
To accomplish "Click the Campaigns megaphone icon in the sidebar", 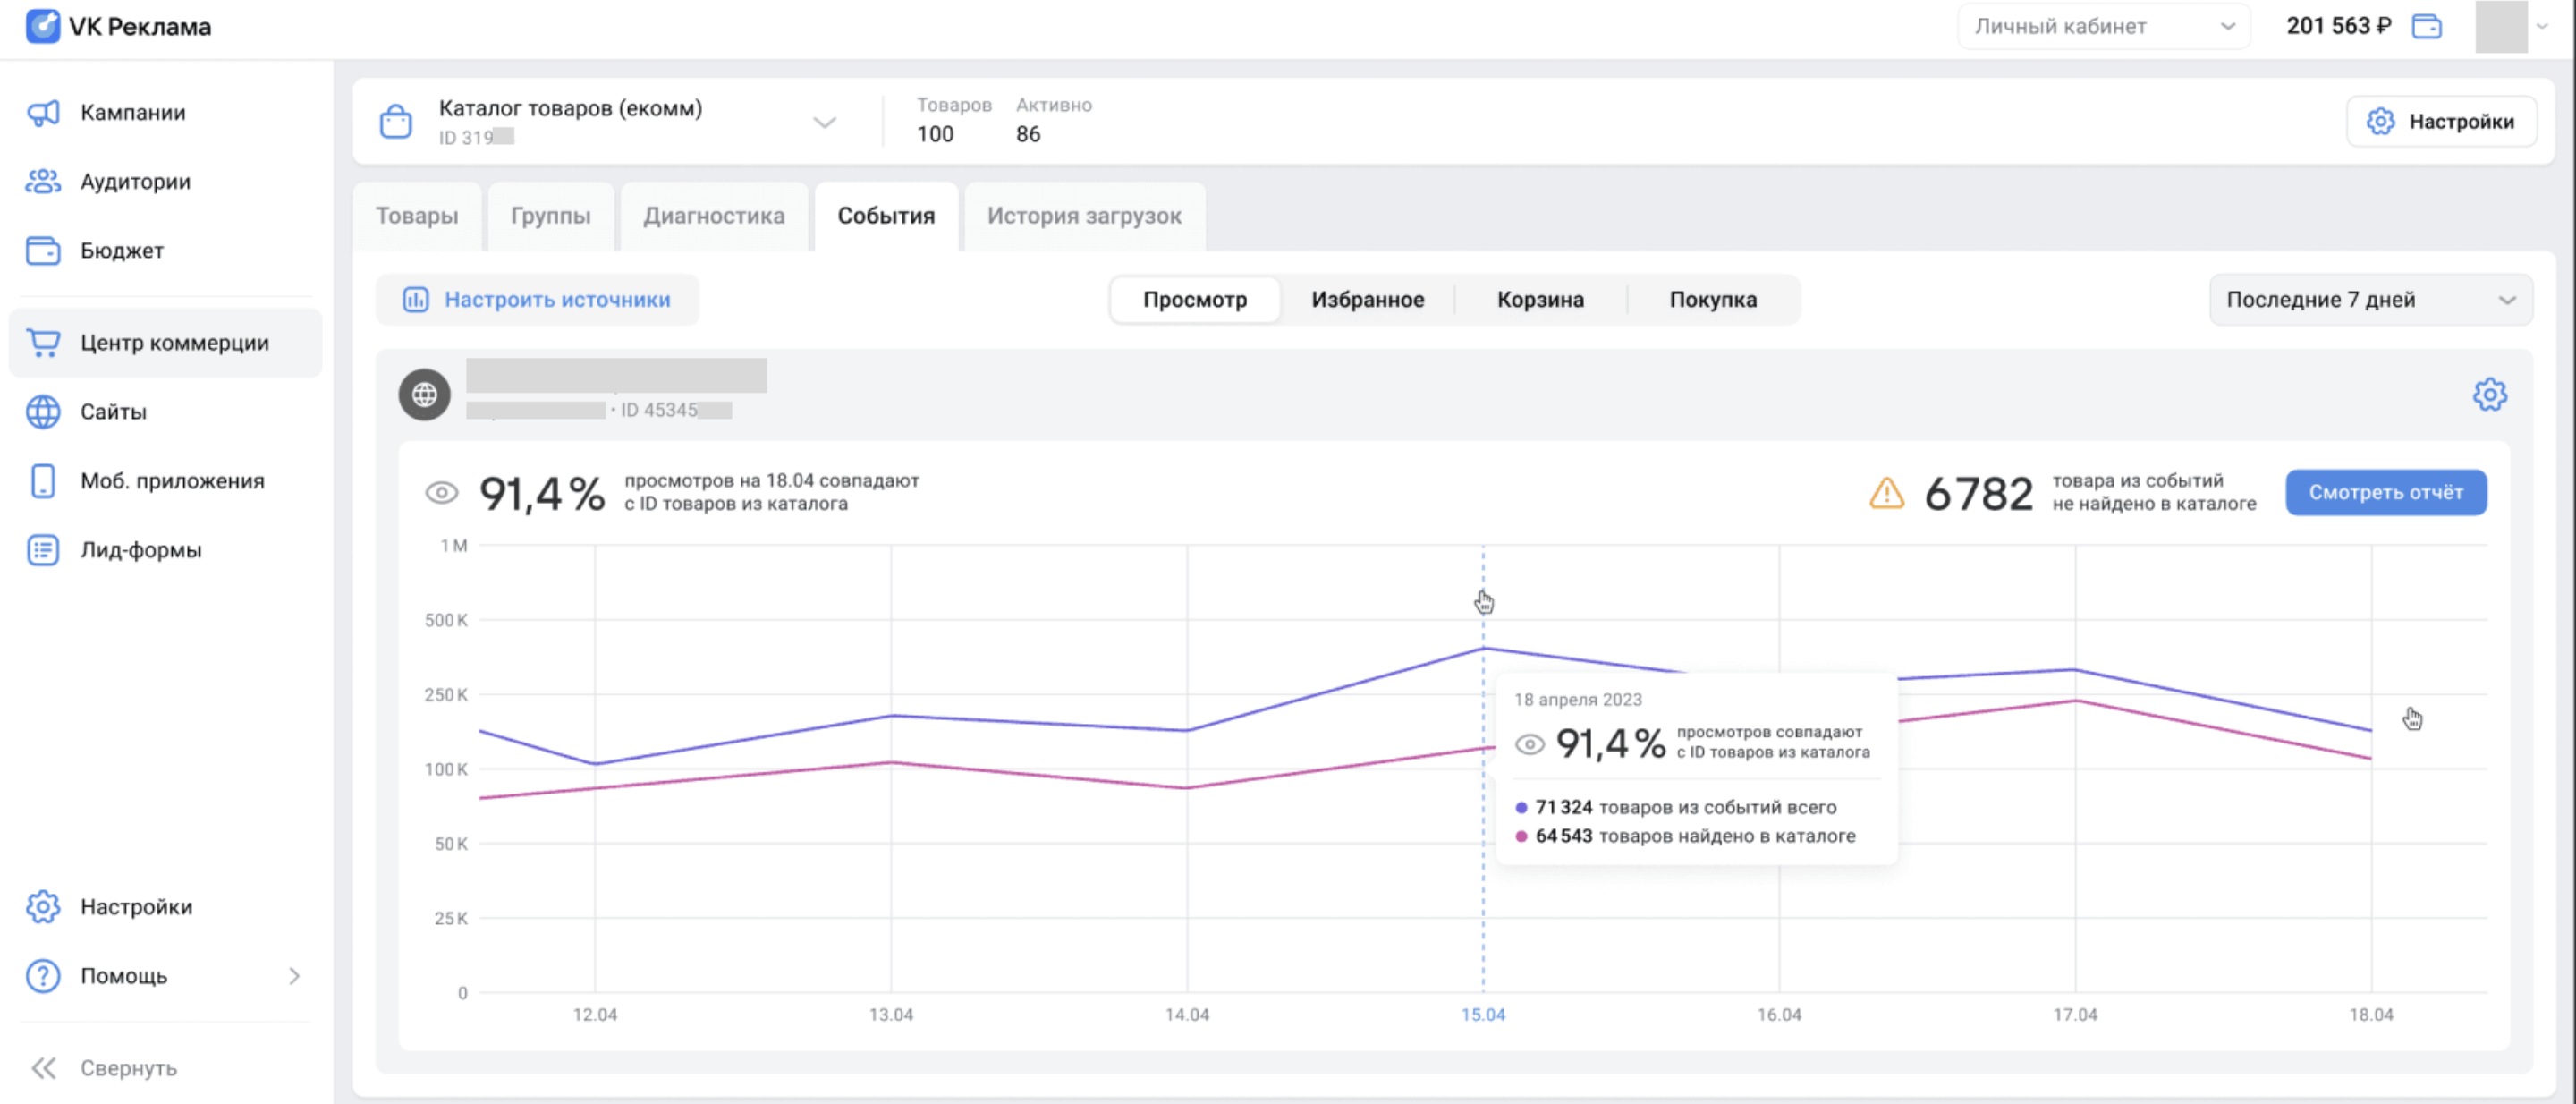I will [x=43, y=112].
